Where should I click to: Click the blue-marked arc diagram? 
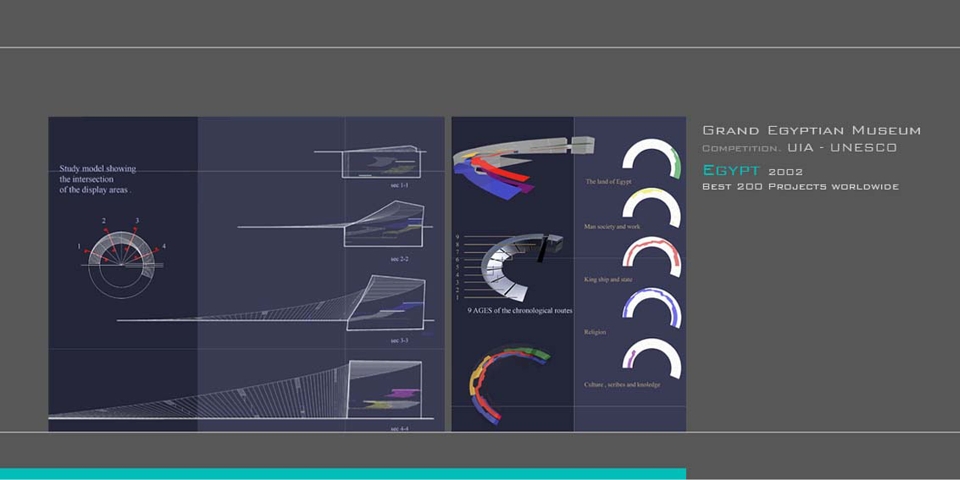tap(651, 307)
